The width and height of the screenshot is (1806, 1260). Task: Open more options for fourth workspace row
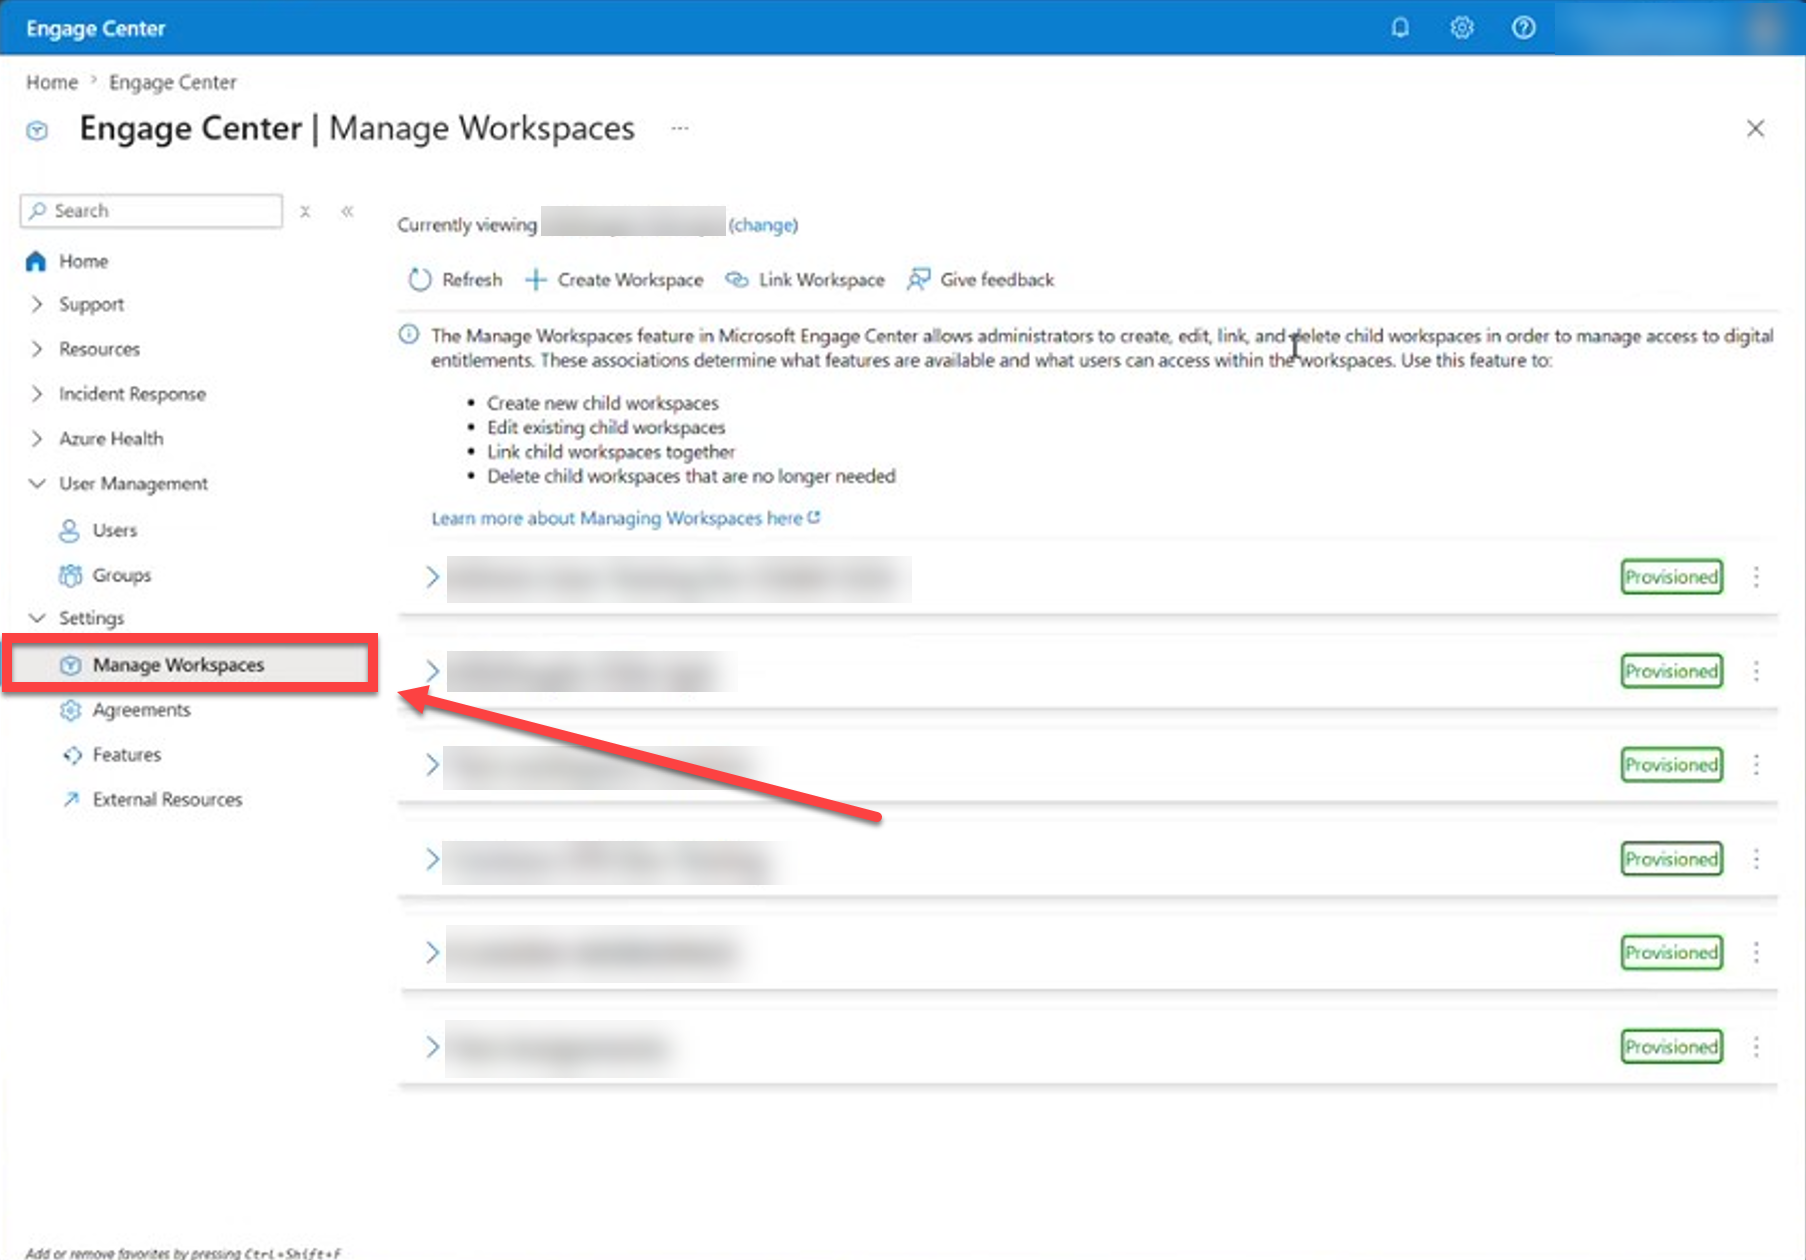pyautogui.click(x=1756, y=859)
